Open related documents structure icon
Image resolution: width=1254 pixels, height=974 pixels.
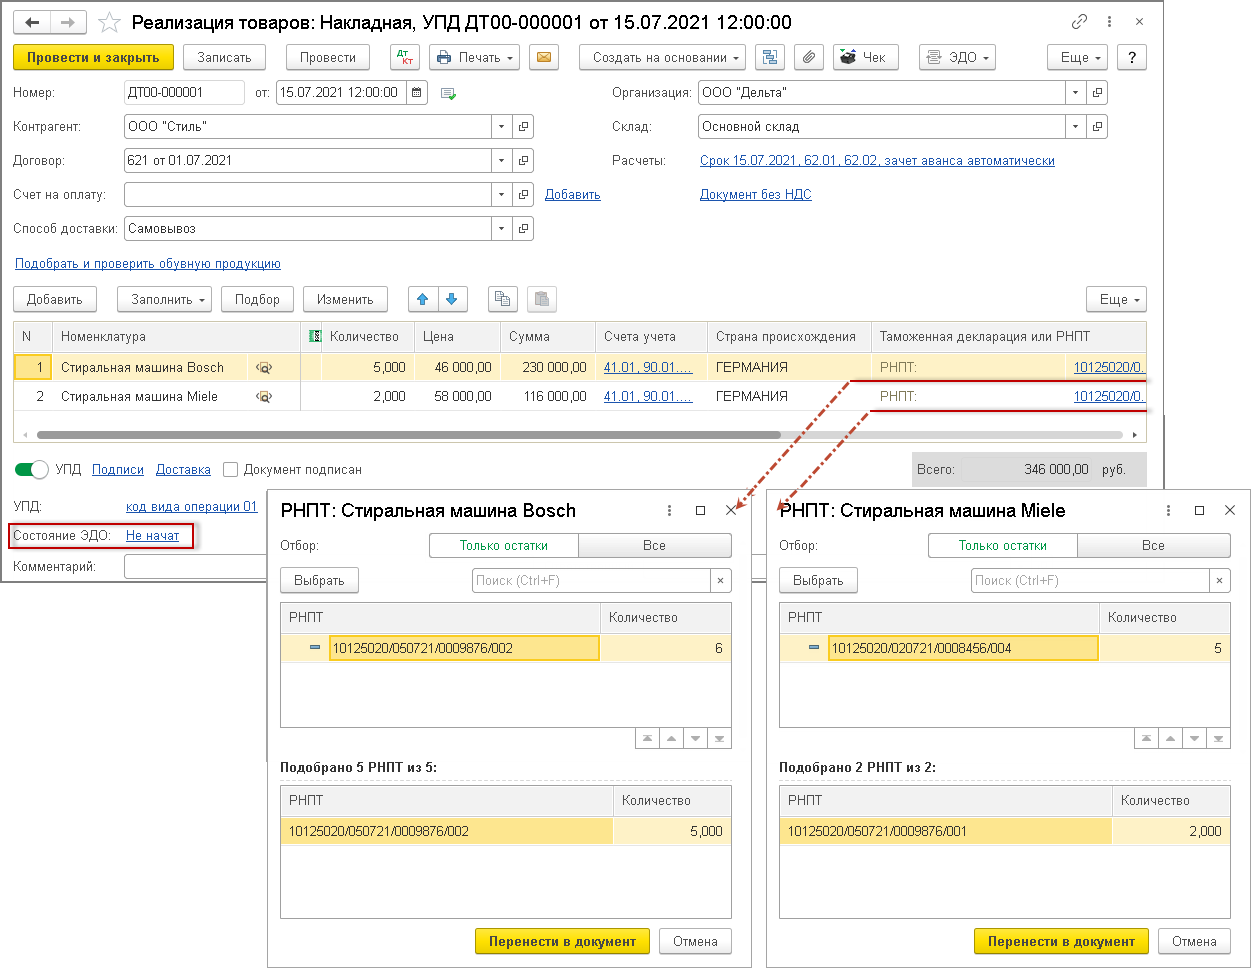tap(769, 57)
